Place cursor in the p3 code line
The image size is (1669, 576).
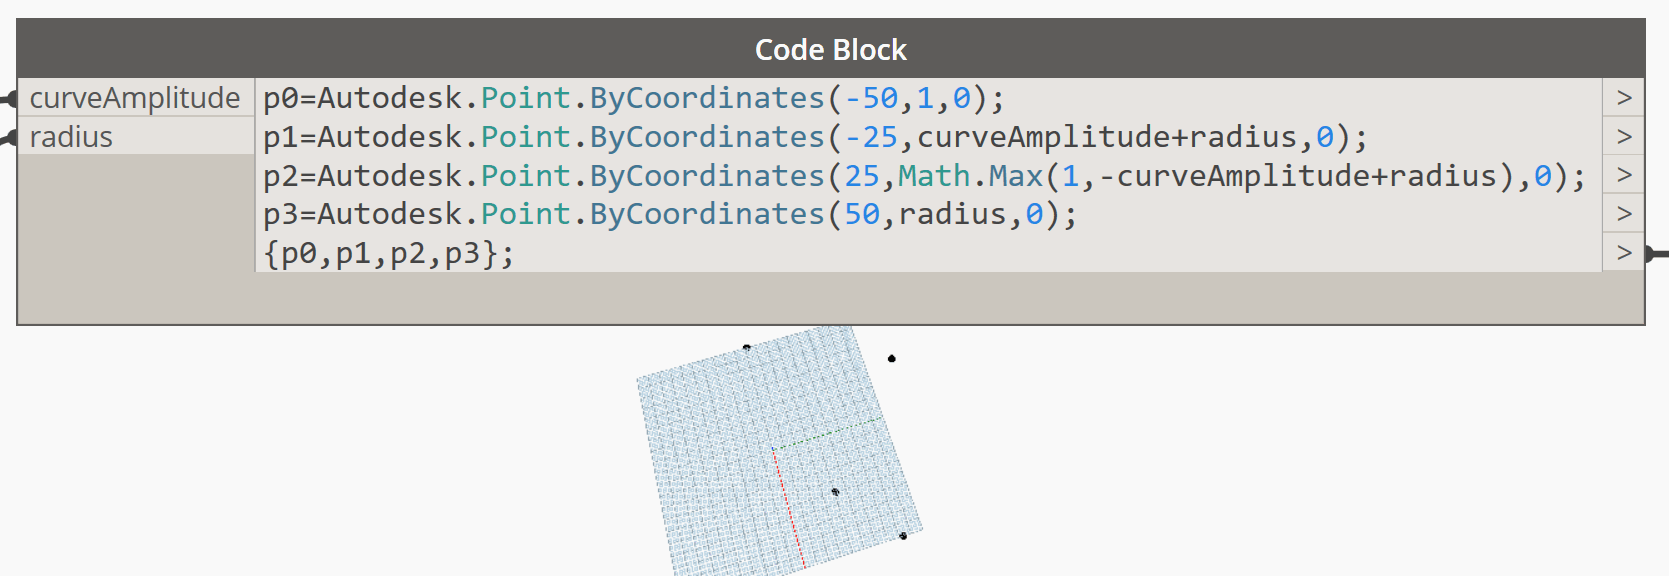coord(670,214)
